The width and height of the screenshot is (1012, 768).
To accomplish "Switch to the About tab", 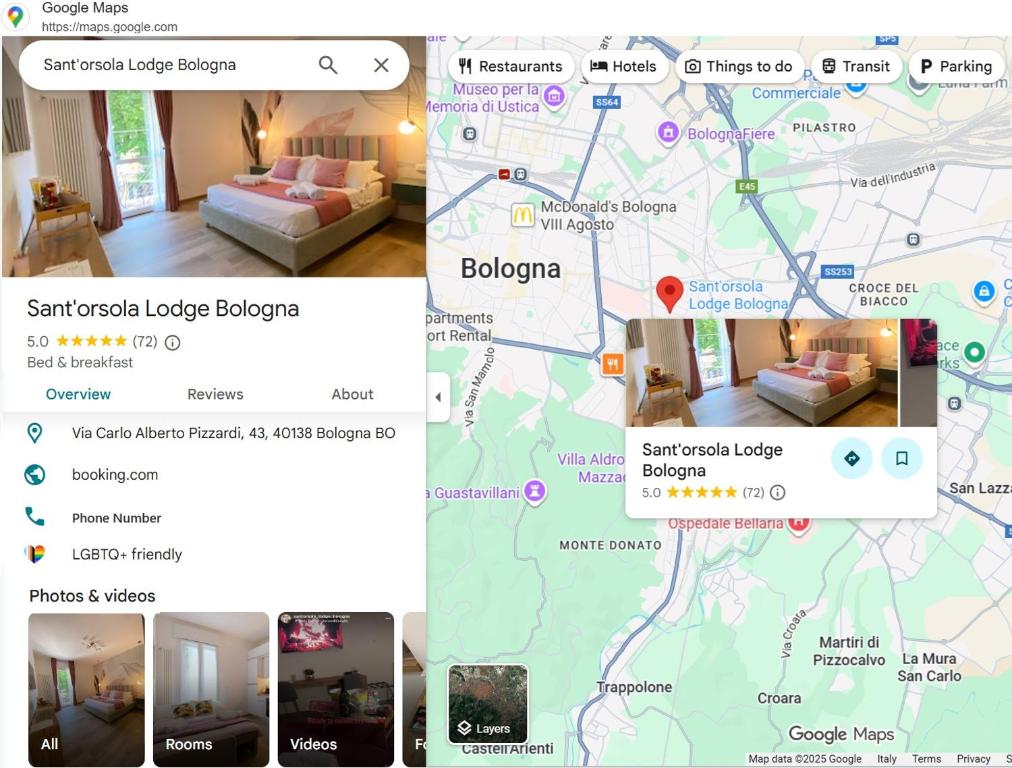I will 352,394.
